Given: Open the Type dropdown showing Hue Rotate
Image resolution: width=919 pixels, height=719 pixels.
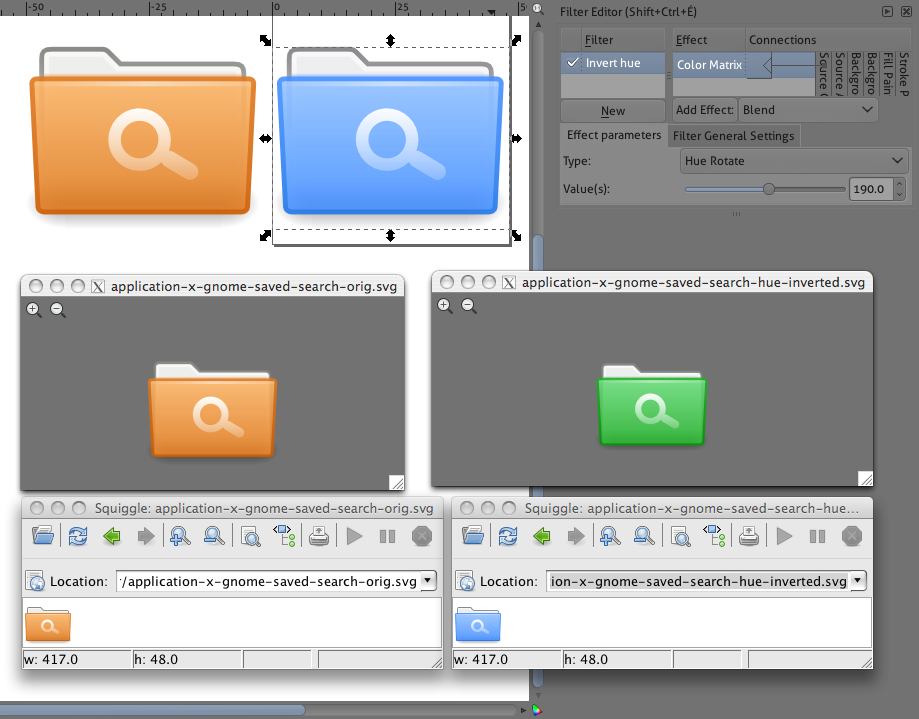Looking at the screenshot, I should click(x=793, y=160).
